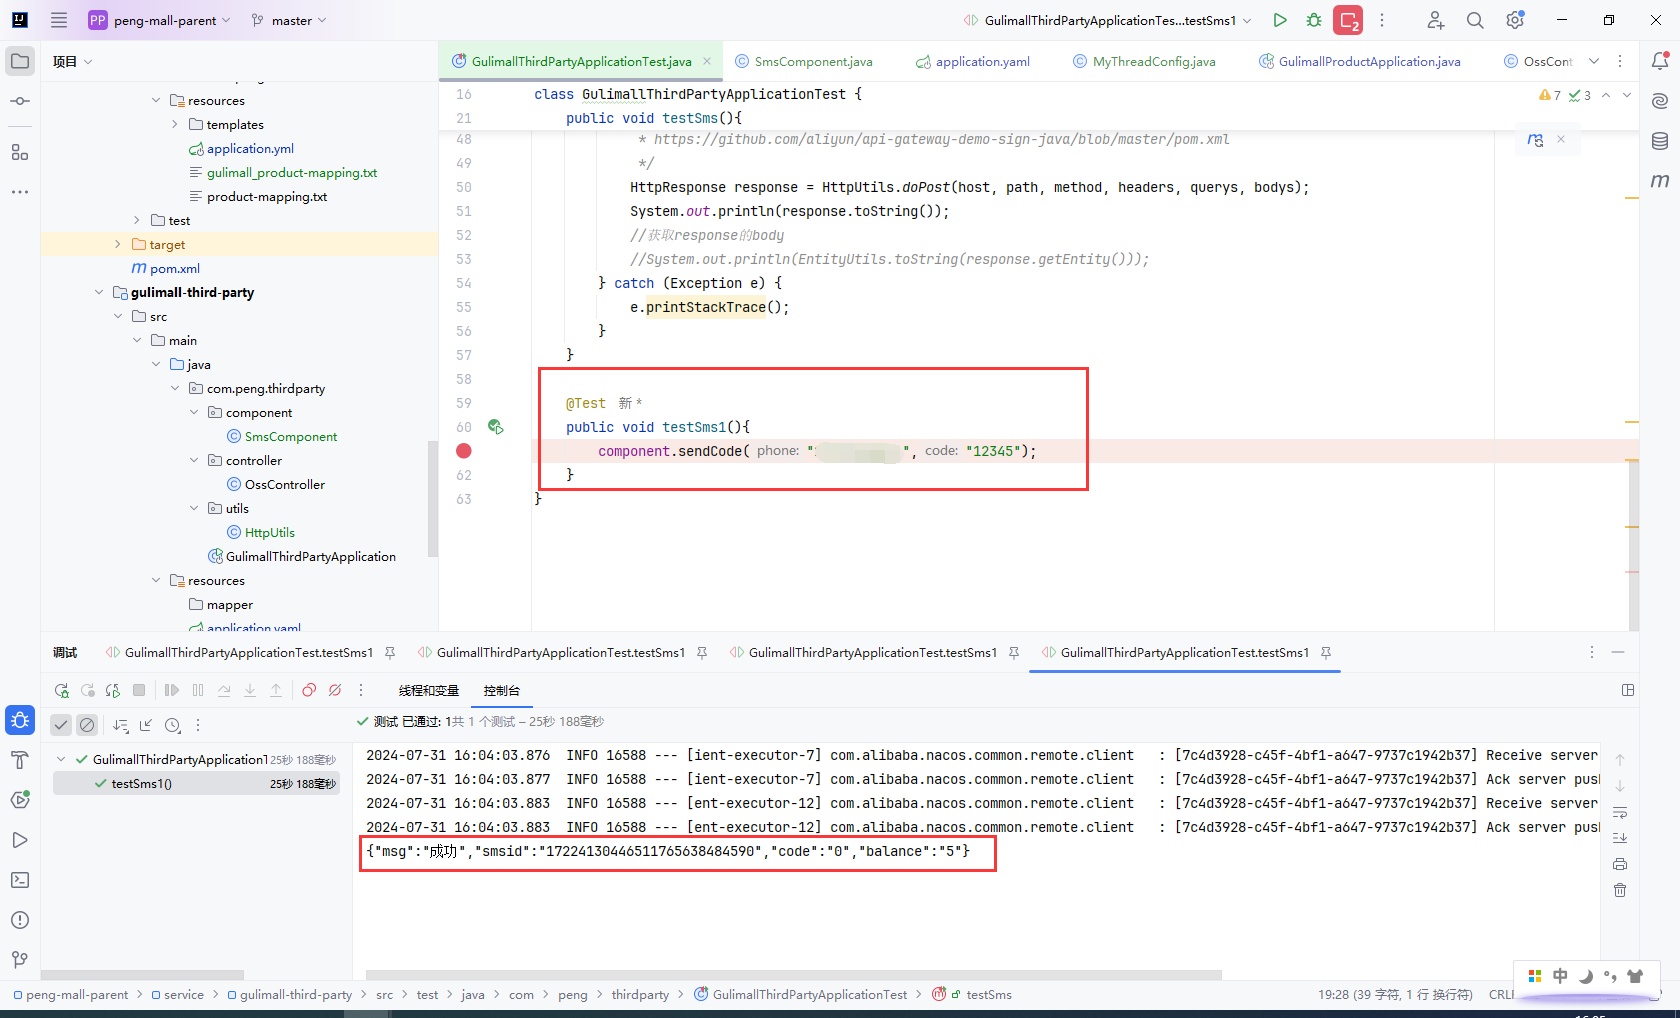Screen dimensions: 1680x1018
Task: Toggle scroll to end of console
Action: pyautogui.click(x=1620, y=838)
